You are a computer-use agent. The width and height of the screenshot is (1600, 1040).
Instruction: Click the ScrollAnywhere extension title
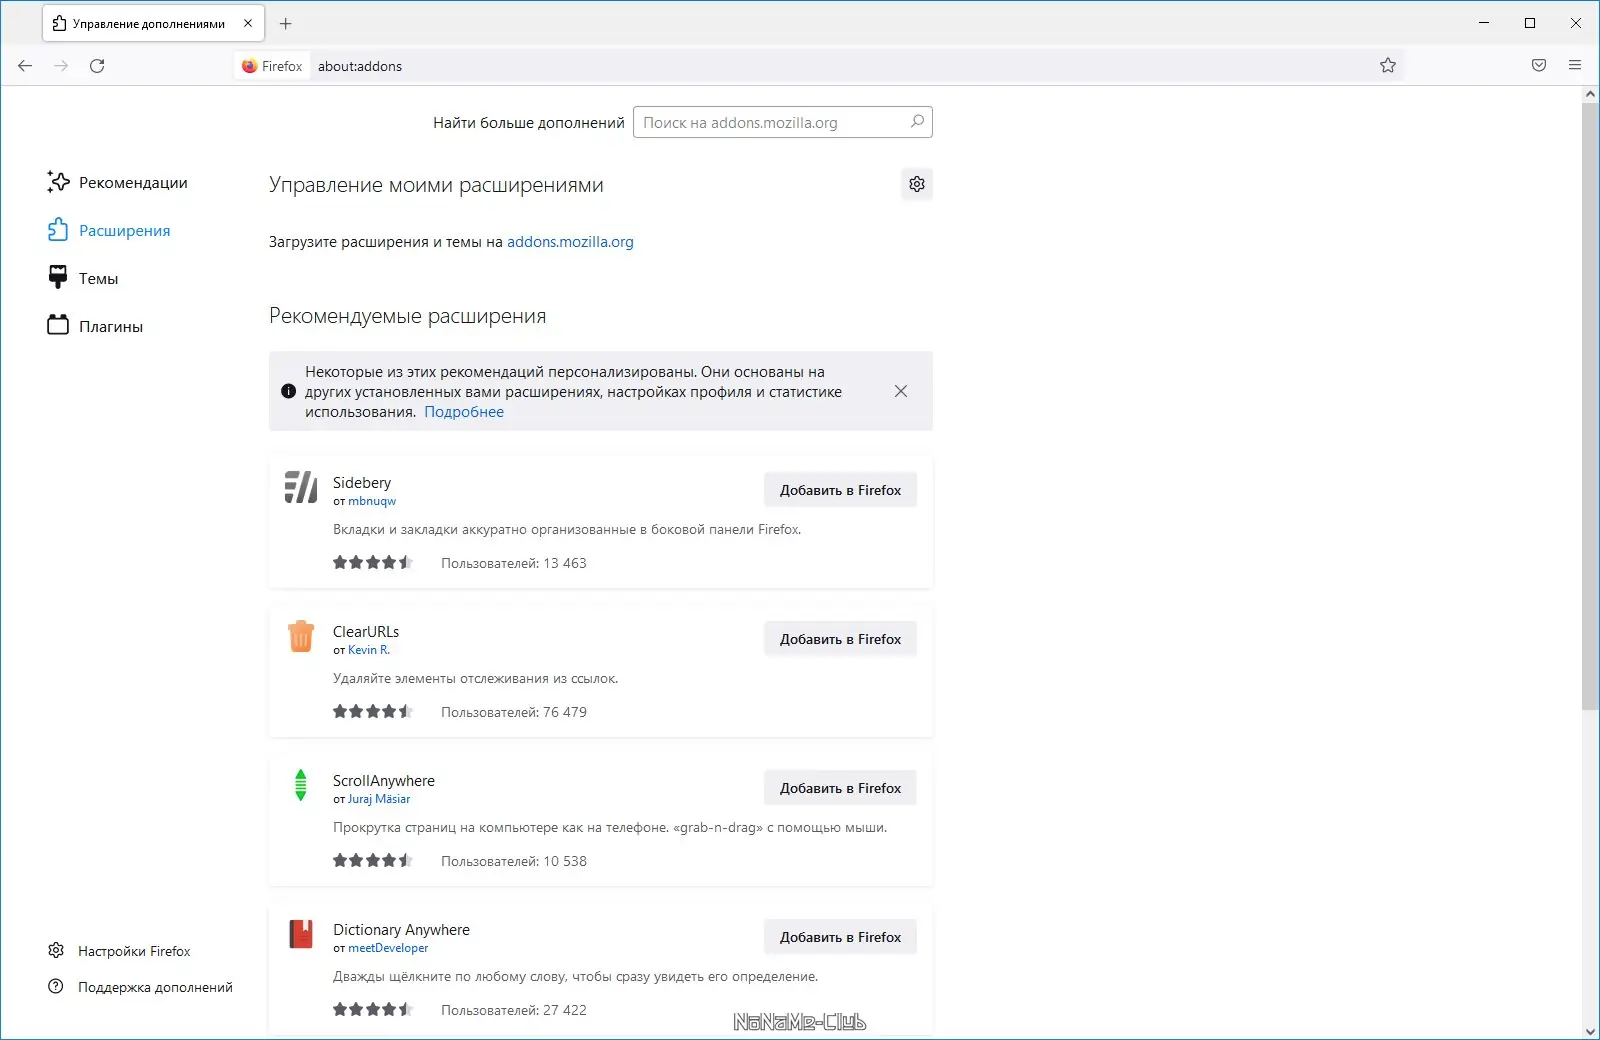(x=384, y=781)
